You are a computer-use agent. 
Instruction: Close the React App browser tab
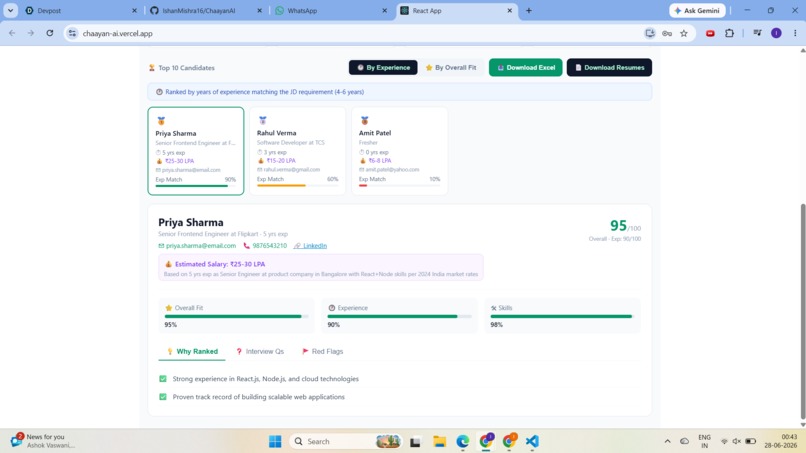click(x=509, y=10)
